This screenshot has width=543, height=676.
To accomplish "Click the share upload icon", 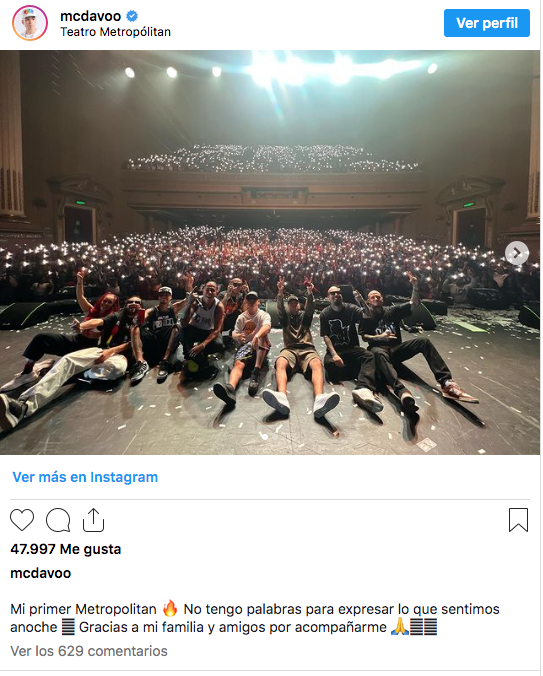I will pyautogui.click(x=94, y=520).
